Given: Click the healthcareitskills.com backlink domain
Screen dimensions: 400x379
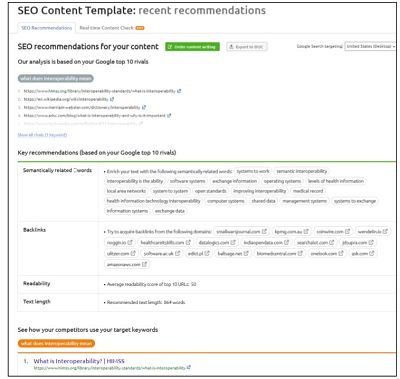Looking at the screenshot, I should tap(162, 242).
